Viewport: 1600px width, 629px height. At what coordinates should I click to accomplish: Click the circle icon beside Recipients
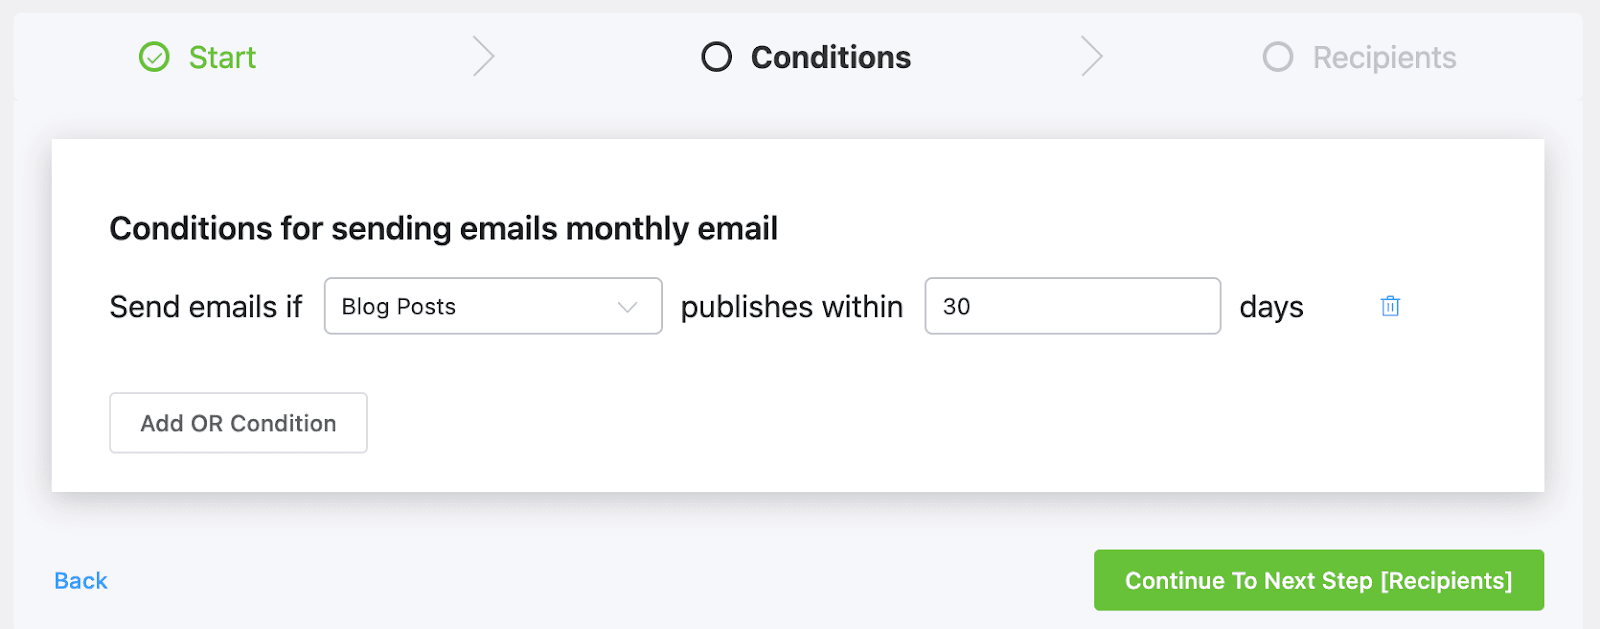click(1277, 57)
